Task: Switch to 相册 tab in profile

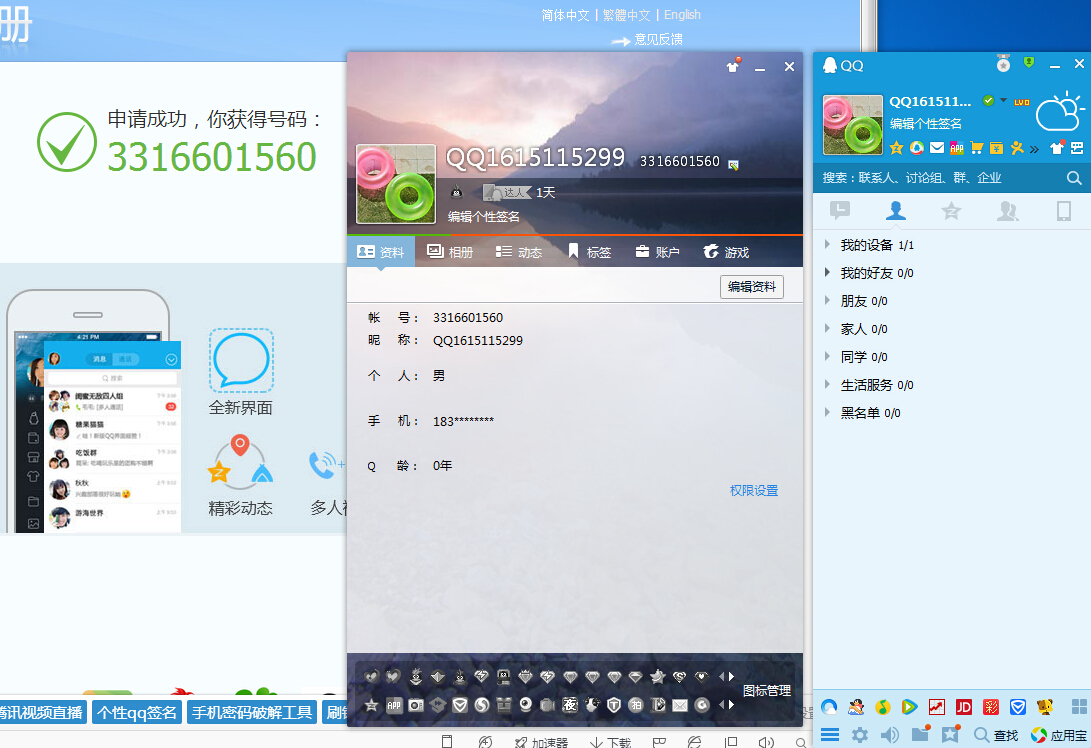Action: coord(449,252)
